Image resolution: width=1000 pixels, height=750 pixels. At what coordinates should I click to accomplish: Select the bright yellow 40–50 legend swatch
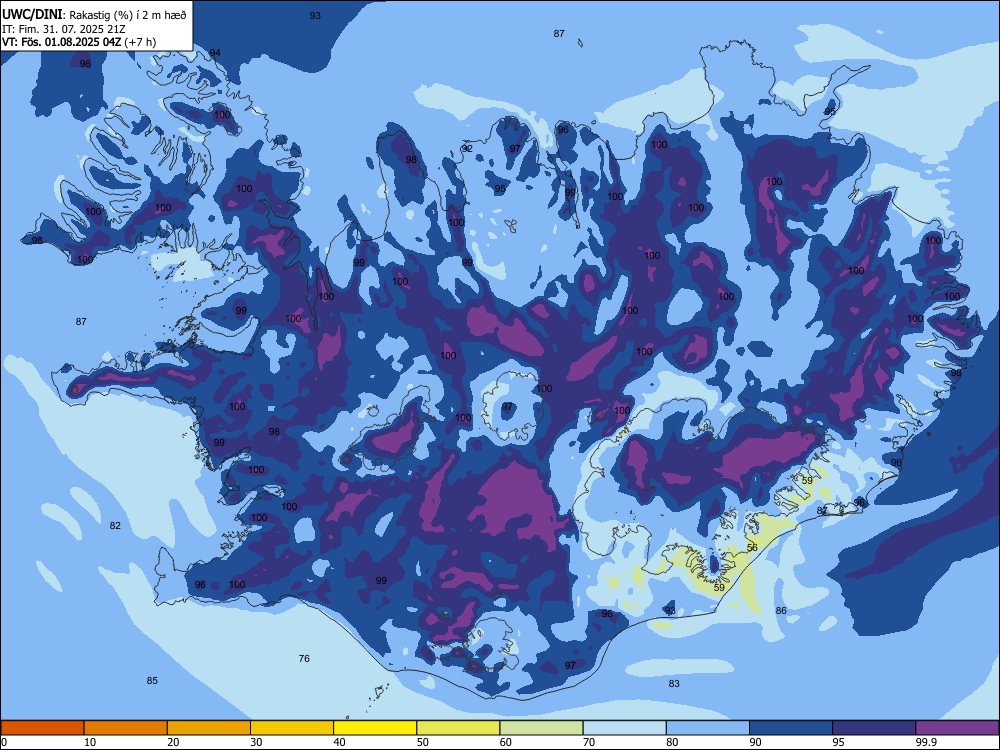click(375, 728)
